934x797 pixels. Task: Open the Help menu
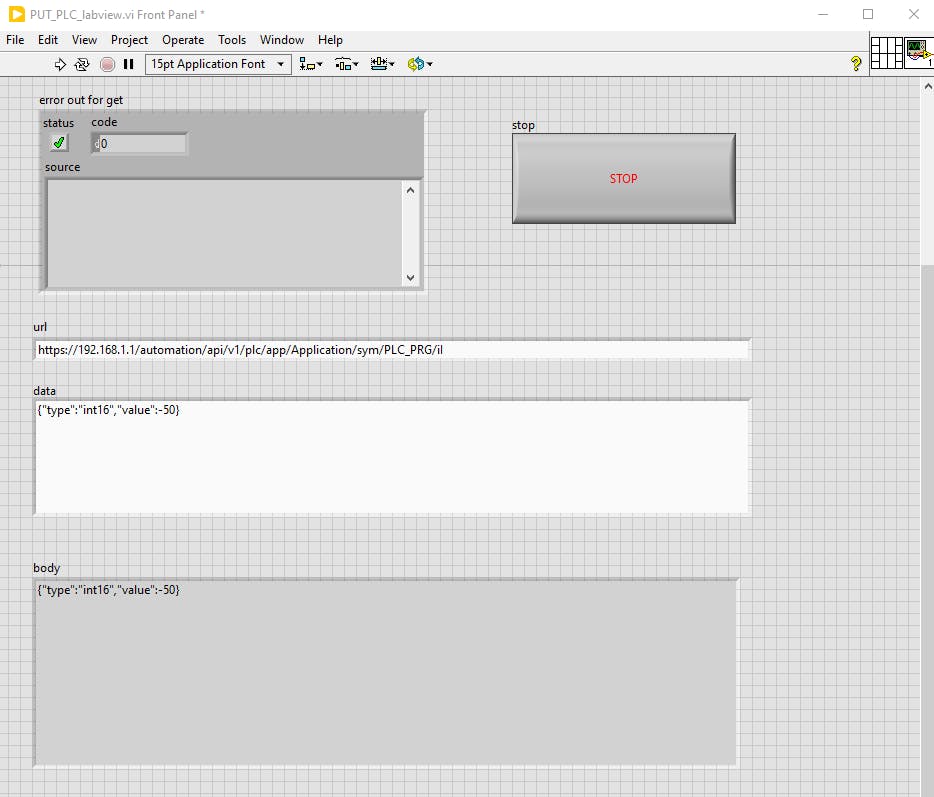pos(330,40)
